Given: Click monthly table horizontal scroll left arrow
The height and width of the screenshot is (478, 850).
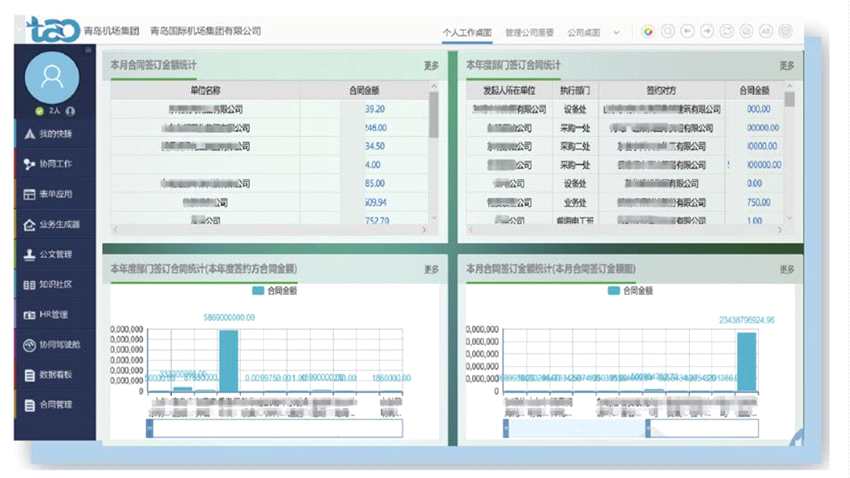Looking at the screenshot, I should coord(115,230).
